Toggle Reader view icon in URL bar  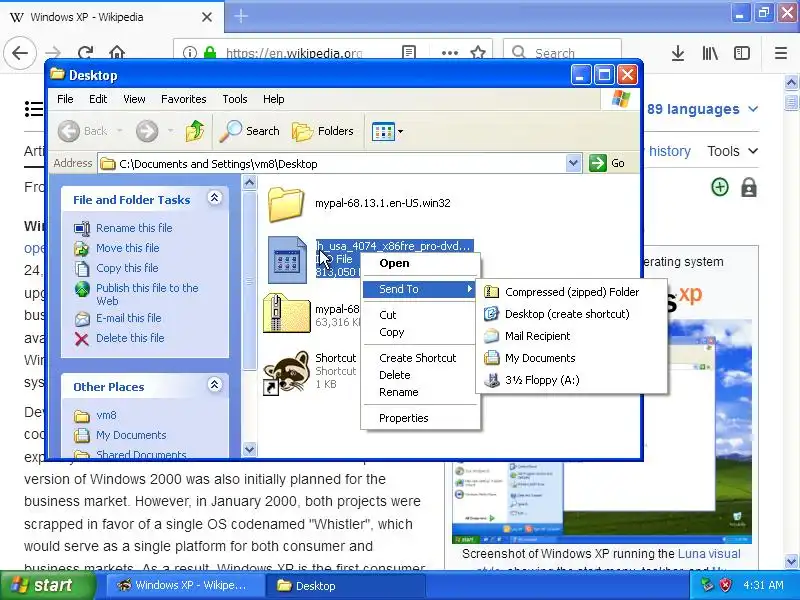coord(409,53)
